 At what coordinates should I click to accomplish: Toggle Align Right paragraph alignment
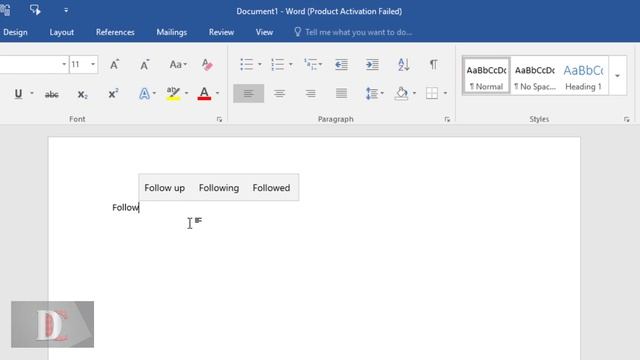click(x=310, y=93)
